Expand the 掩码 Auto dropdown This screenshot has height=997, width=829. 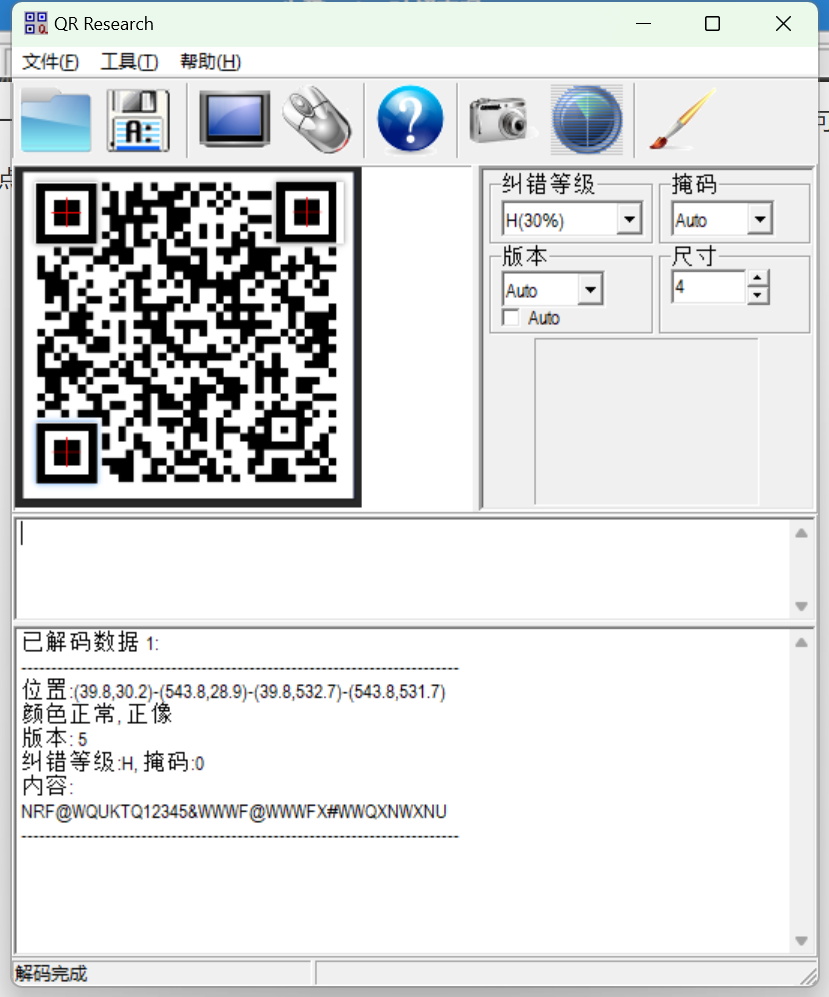pyautogui.click(x=760, y=219)
